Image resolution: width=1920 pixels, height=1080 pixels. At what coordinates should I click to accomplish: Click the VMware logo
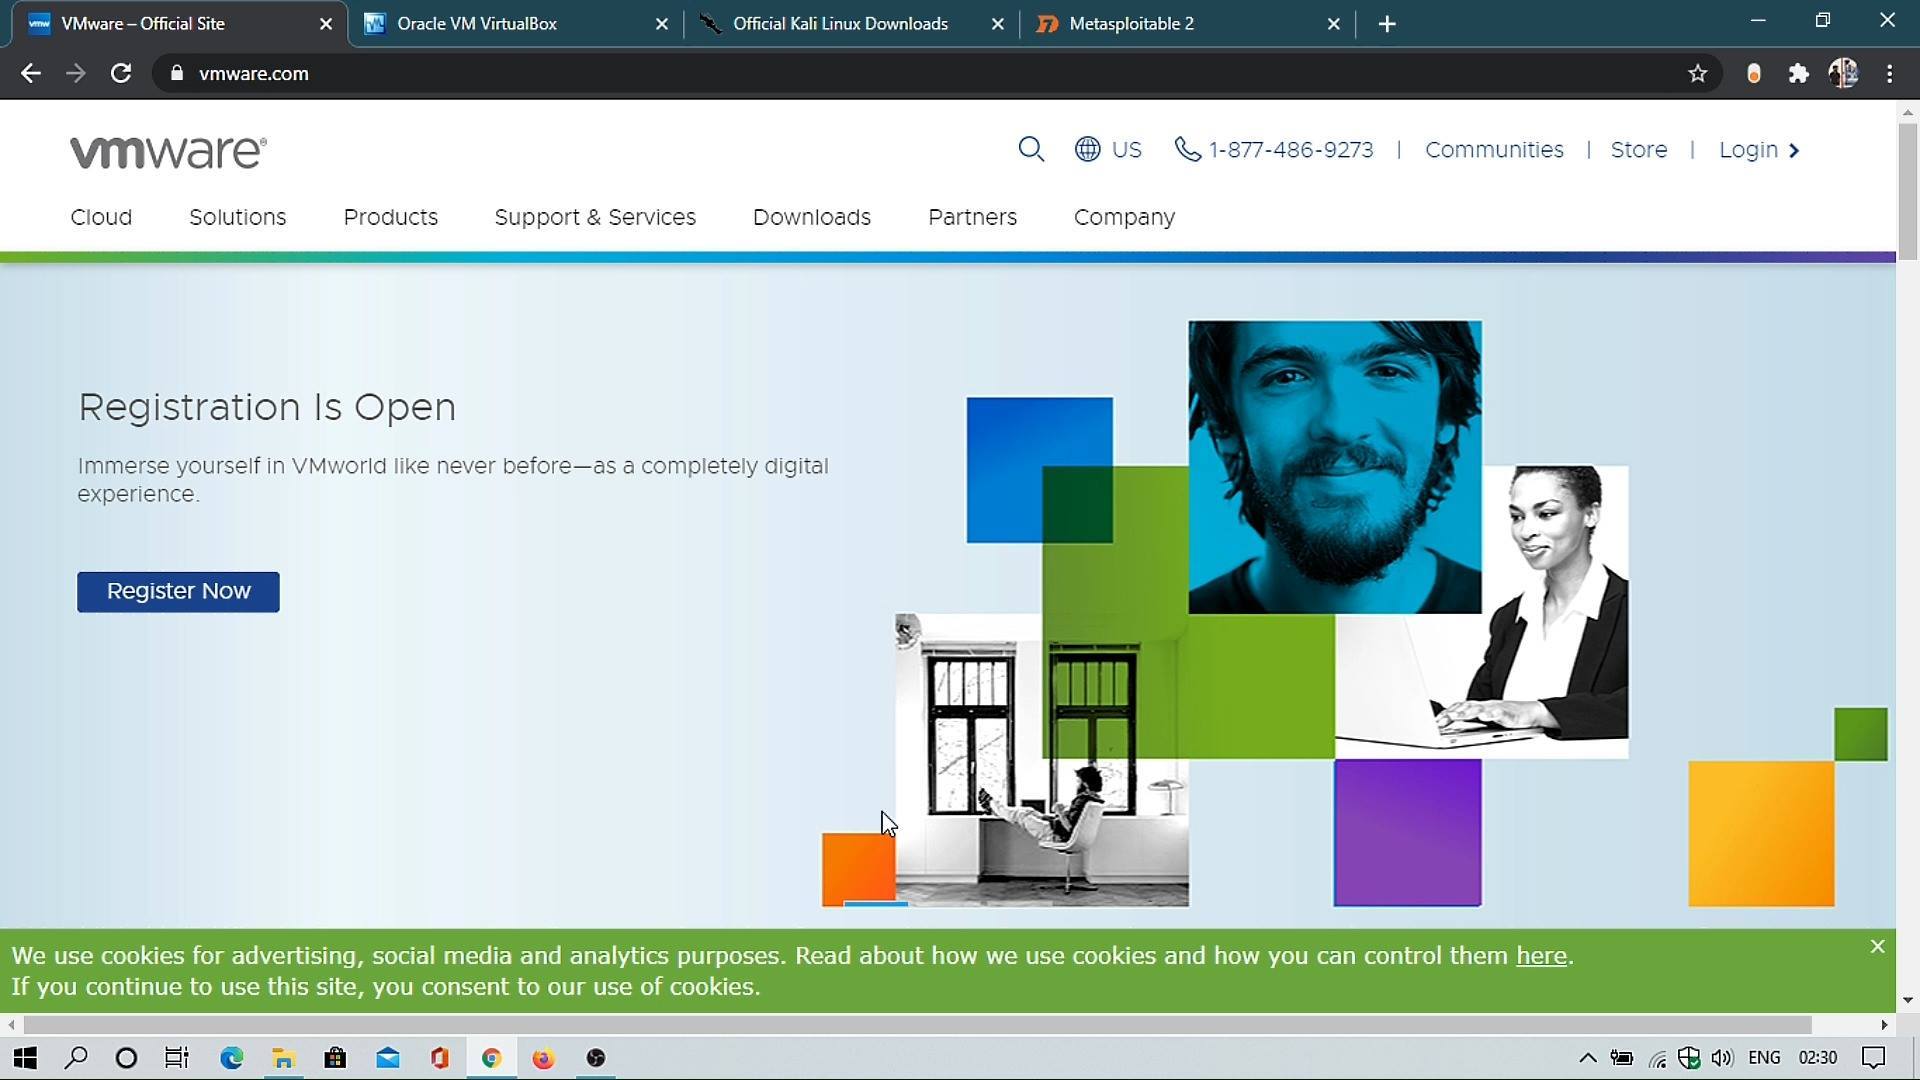click(168, 152)
